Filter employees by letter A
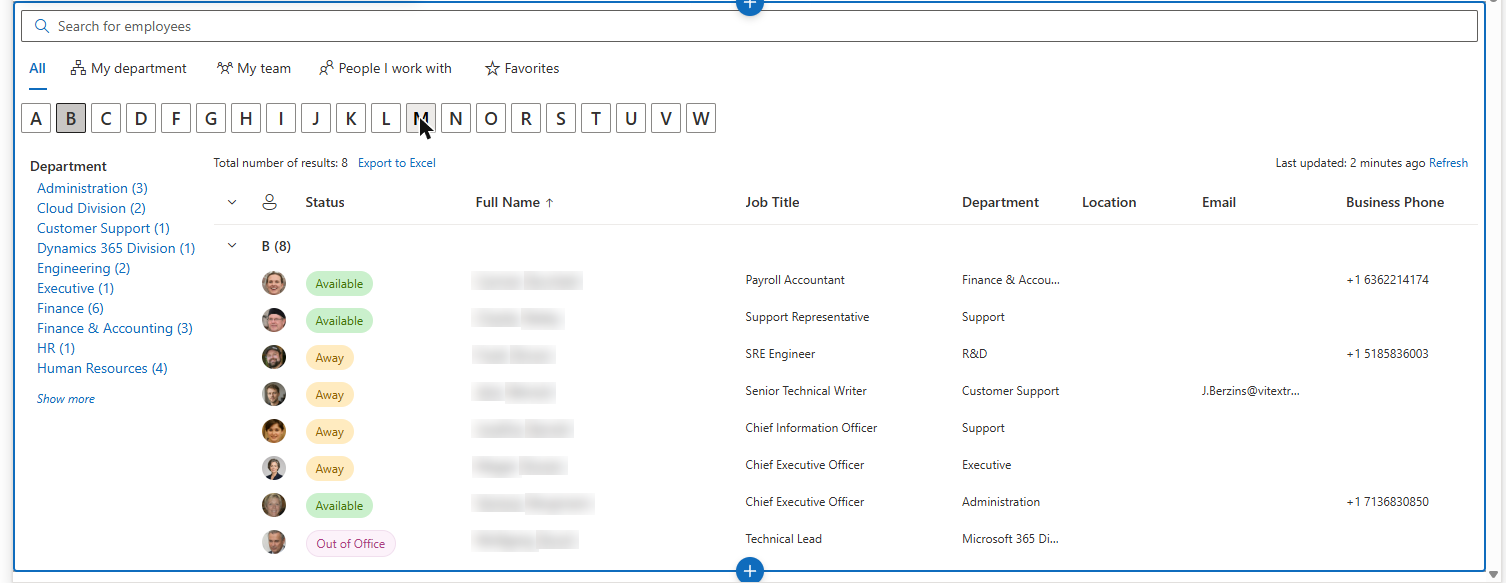 36,119
